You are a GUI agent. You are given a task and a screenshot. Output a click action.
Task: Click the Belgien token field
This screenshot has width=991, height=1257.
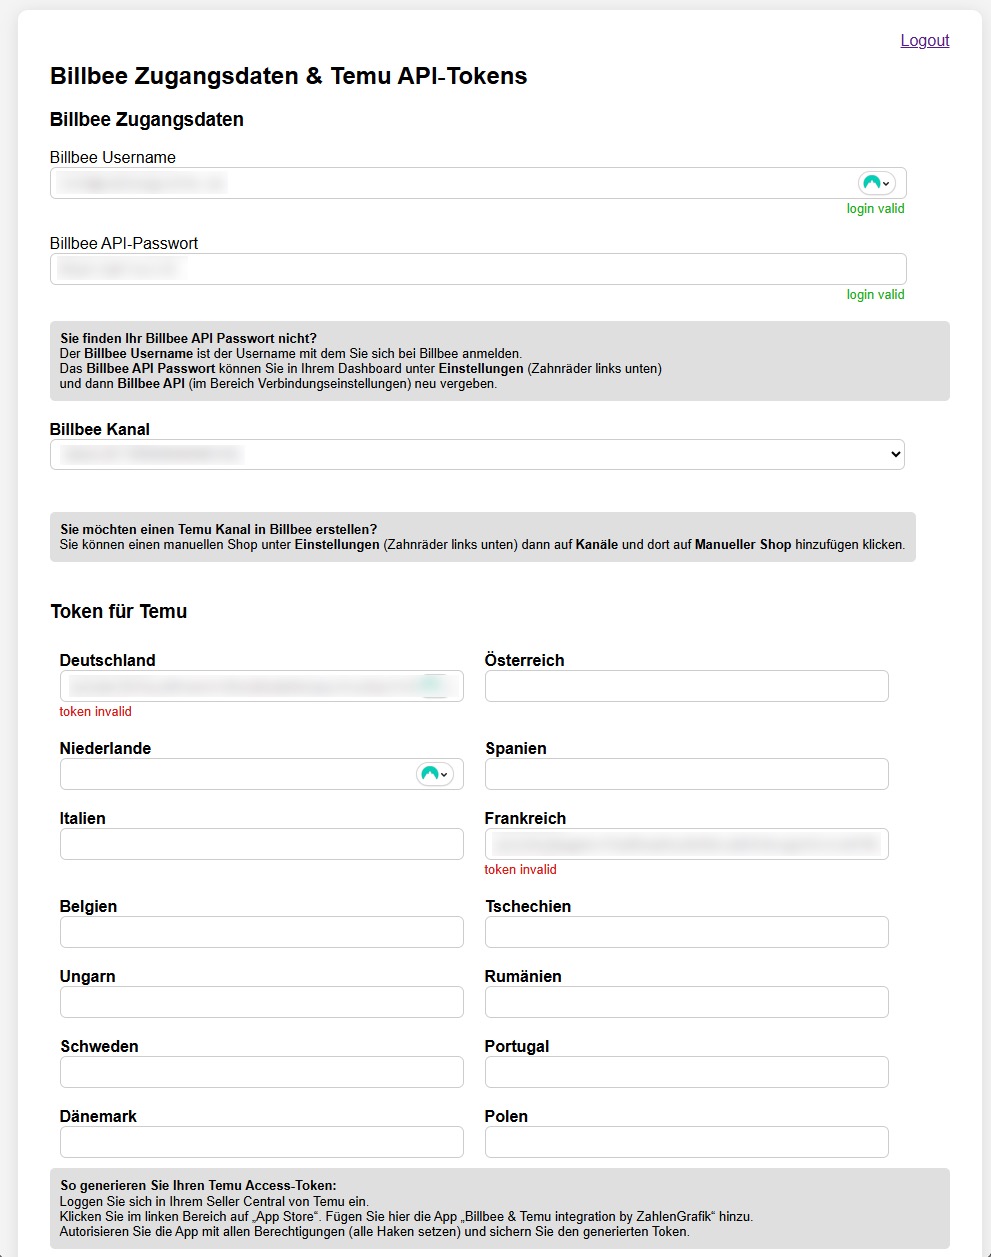click(262, 932)
